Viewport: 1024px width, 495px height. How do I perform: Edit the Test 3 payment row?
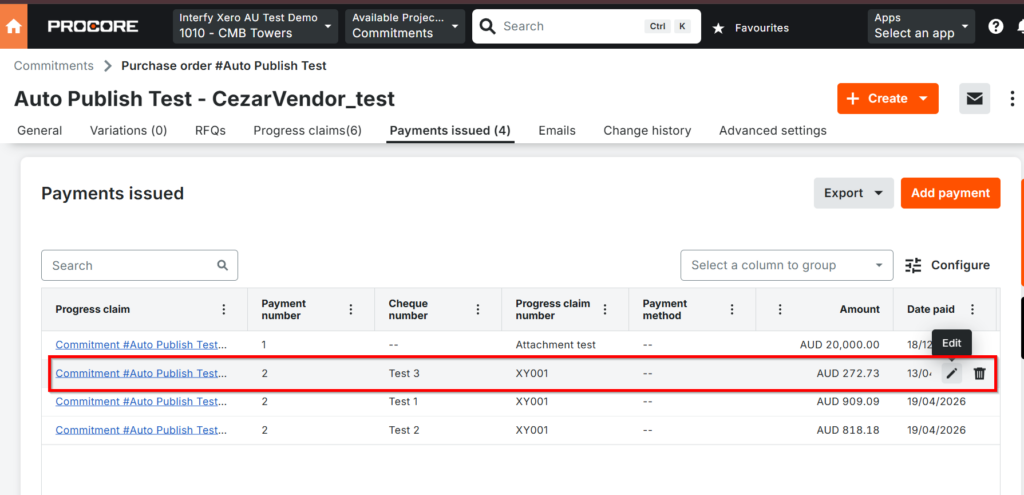tap(952, 374)
